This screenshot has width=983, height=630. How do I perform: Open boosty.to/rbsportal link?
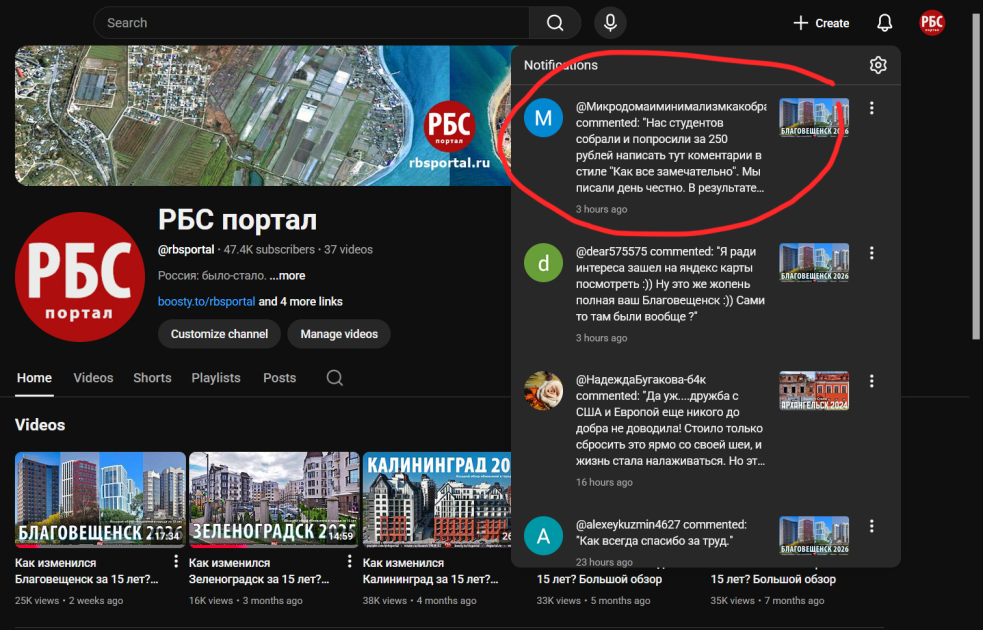[206, 302]
